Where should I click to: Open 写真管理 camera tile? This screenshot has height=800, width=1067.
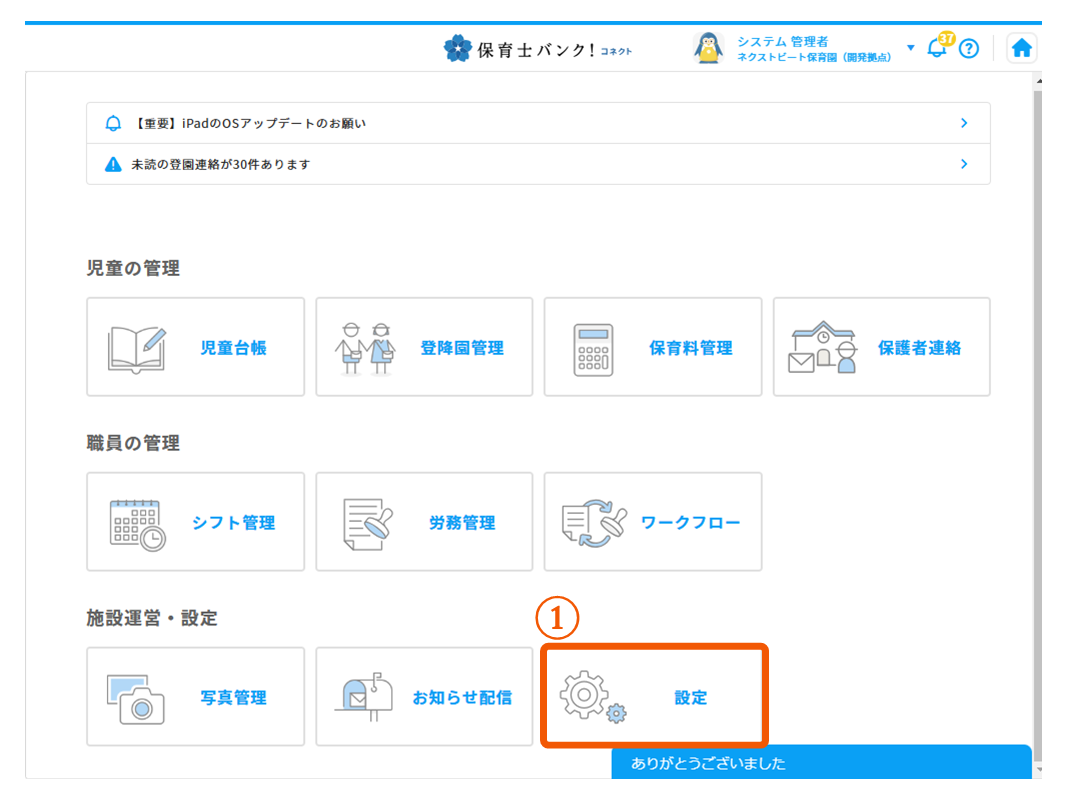click(x=195, y=697)
